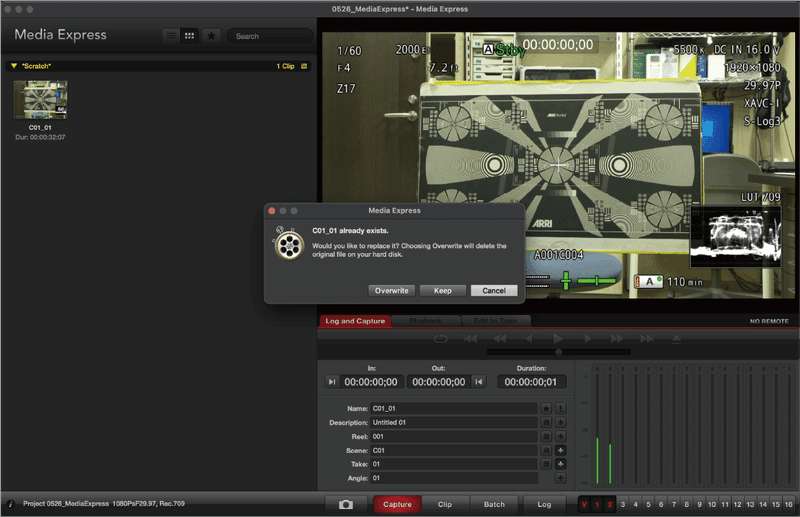The height and width of the screenshot is (517, 800).
Task: Click the Scene field C01
Action: click(454, 450)
